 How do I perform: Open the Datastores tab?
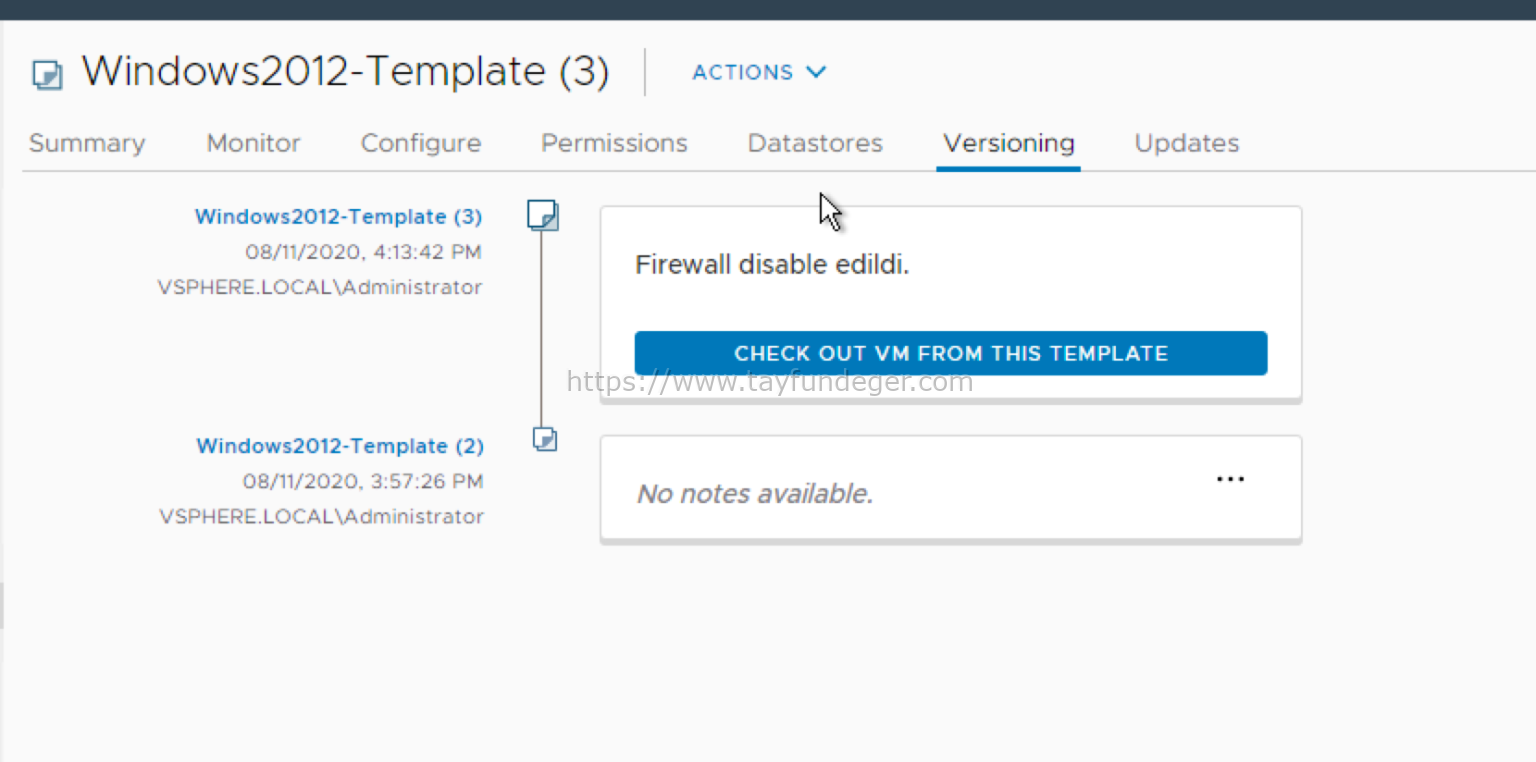pyautogui.click(x=814, y=143)
